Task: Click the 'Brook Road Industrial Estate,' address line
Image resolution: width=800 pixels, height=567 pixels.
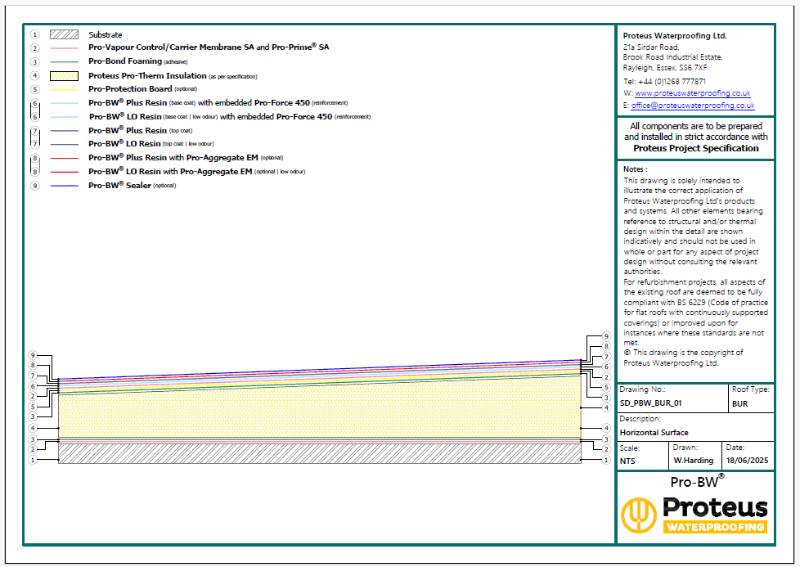Action: coord(672,57)
